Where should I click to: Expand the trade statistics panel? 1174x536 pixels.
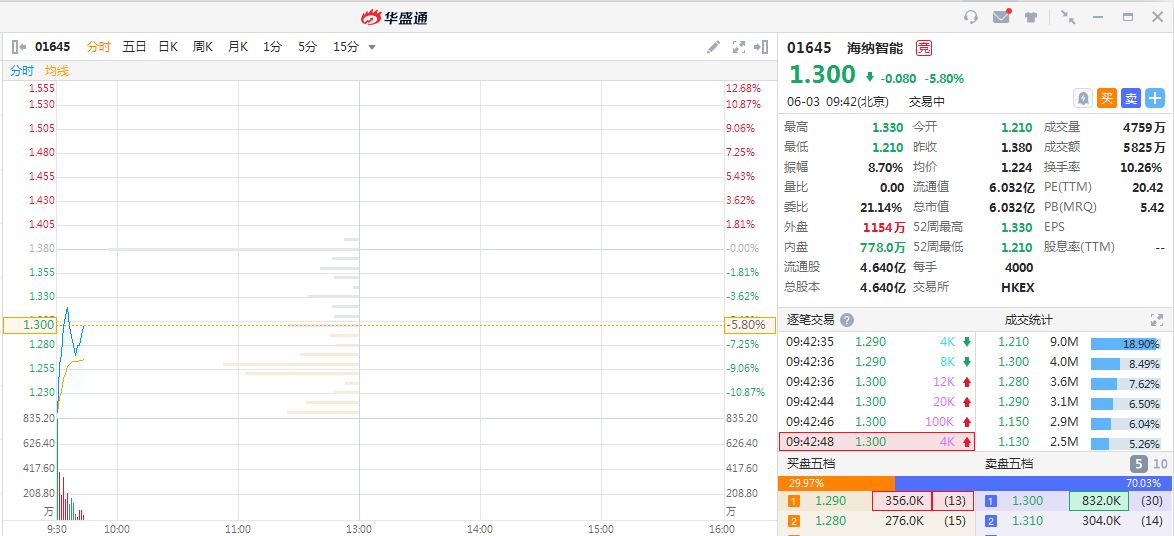[1157, 320]
